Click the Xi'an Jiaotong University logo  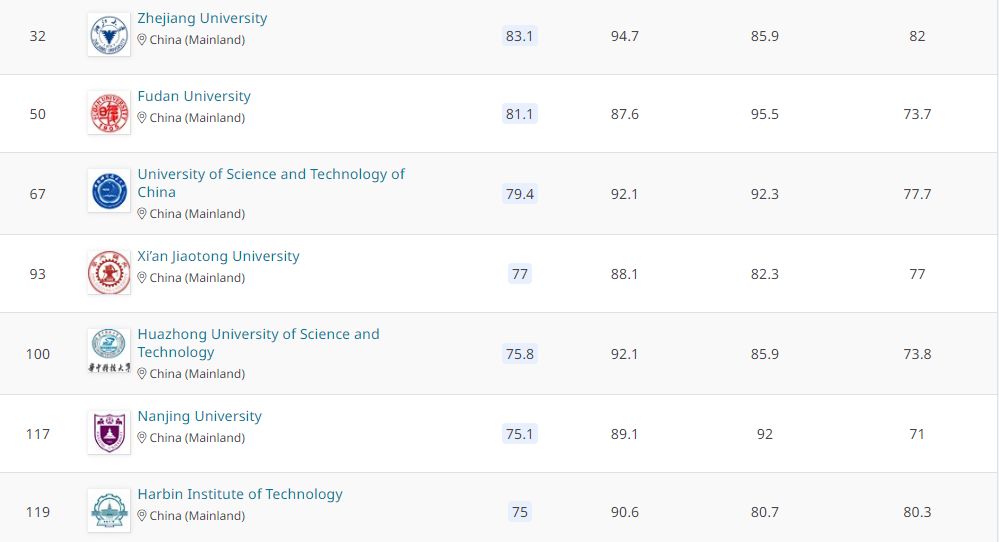[x=108, y=272]
